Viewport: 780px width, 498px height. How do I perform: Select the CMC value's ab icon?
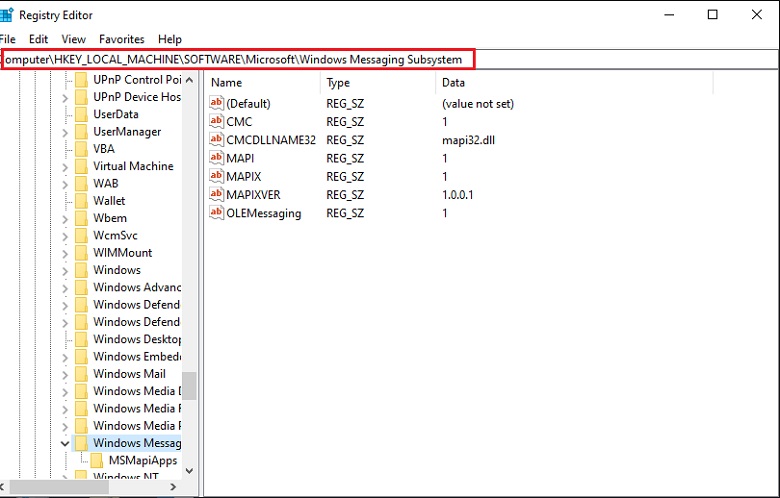pos(216,121)
